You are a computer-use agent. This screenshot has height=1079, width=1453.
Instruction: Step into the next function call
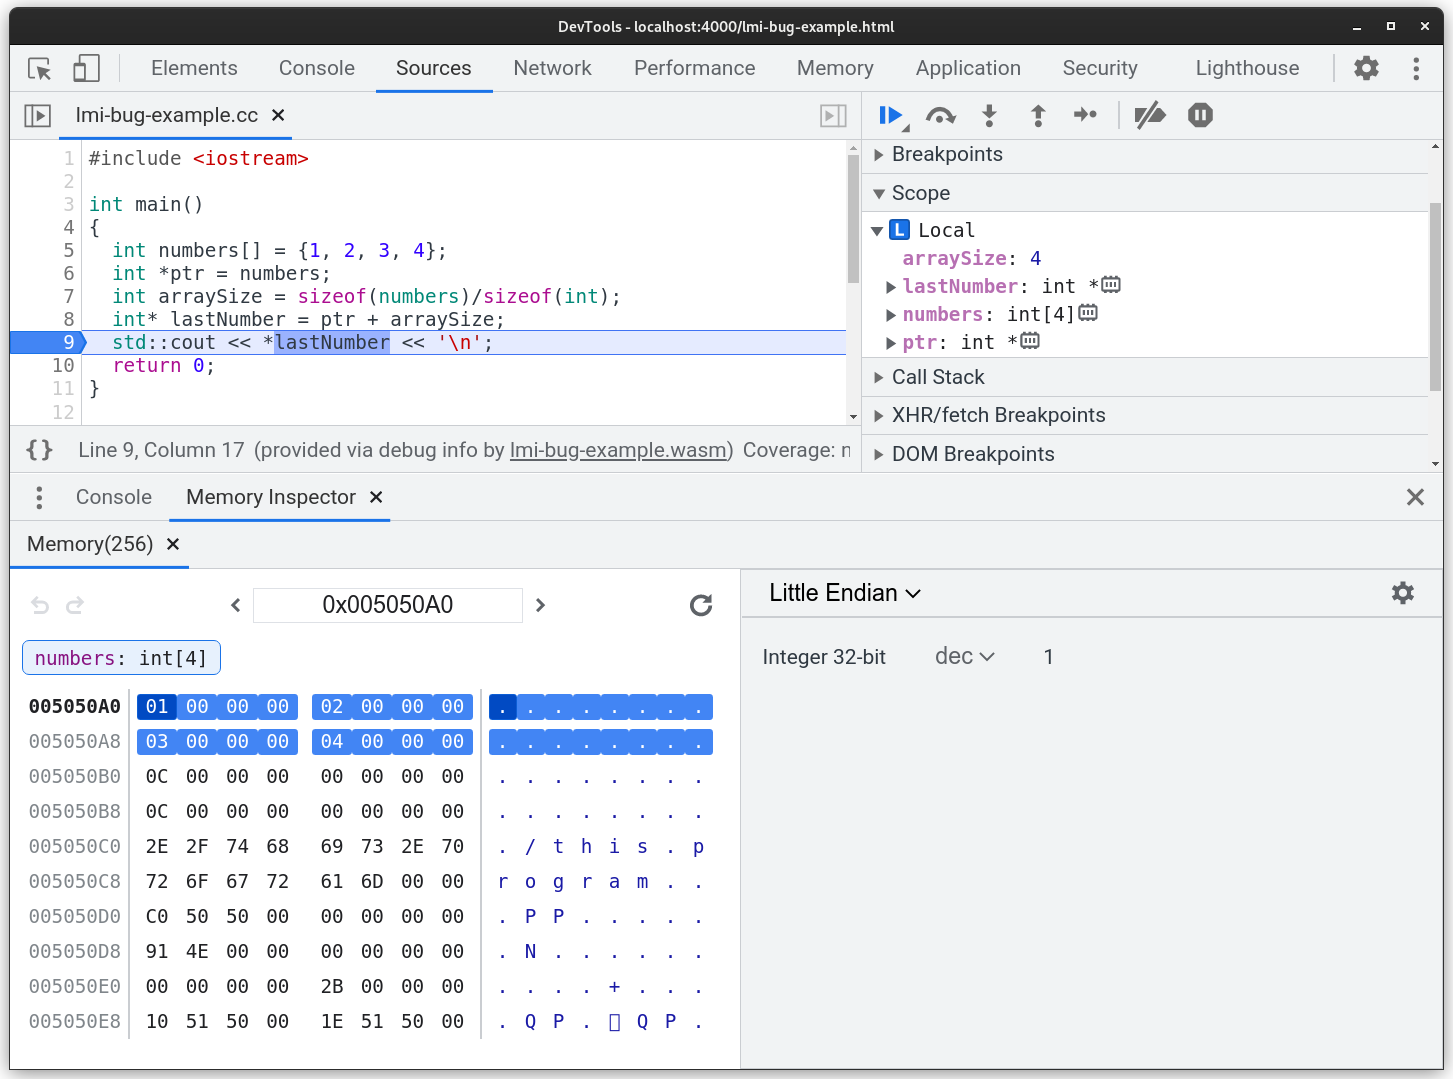click(989, 115)
